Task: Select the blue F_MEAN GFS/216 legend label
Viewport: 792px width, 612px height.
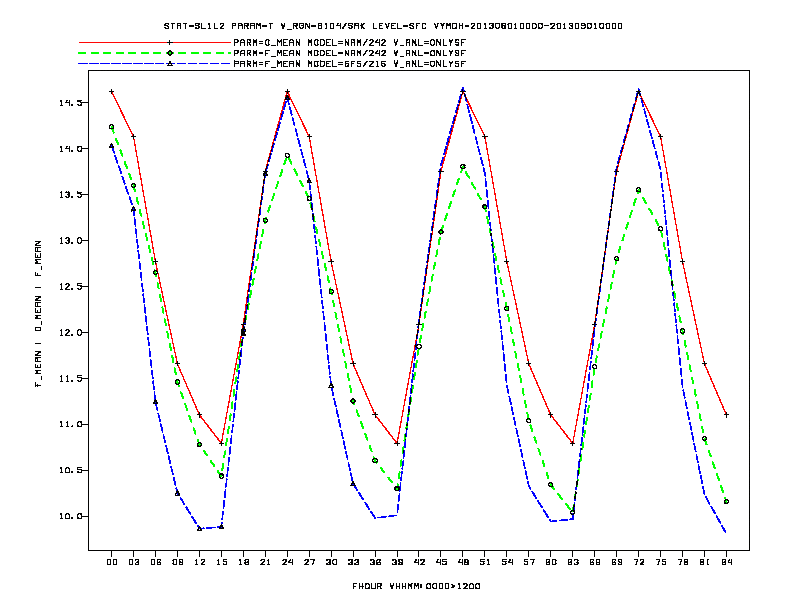Action: pos(350,64)
